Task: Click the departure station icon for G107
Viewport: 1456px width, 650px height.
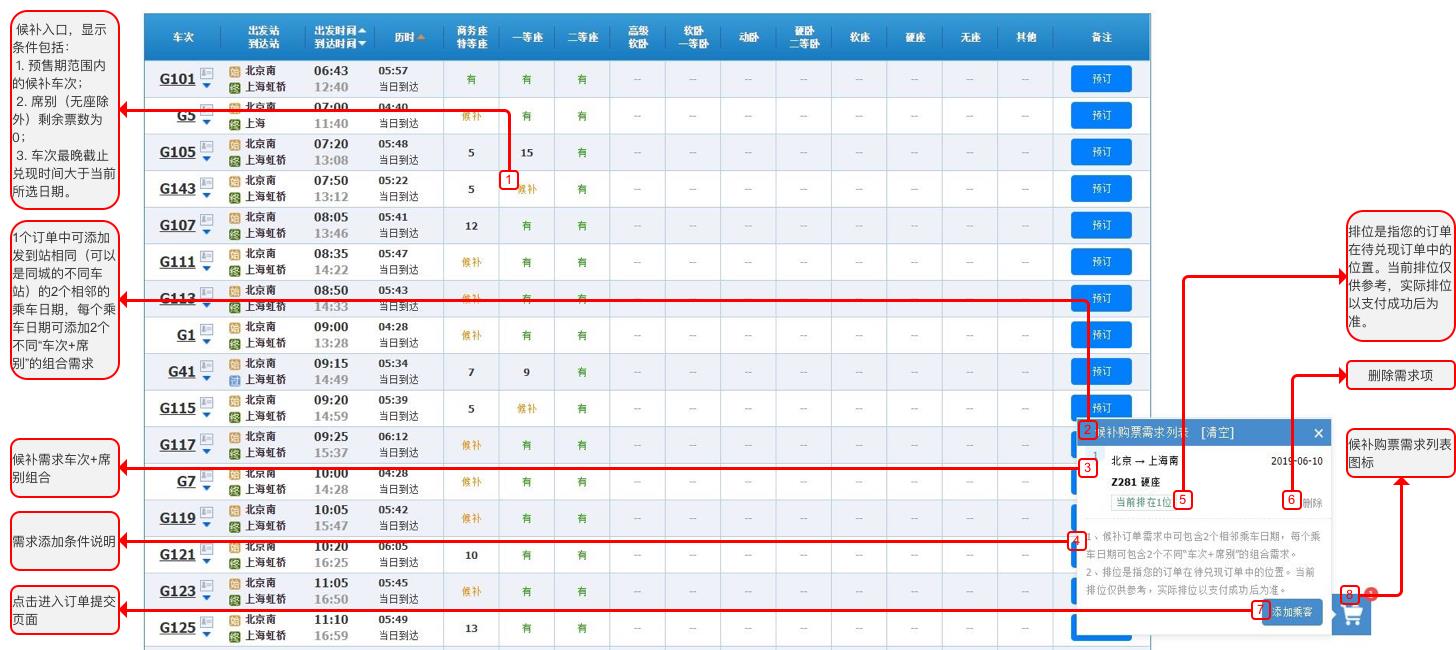Action: (x=235, y=218)
